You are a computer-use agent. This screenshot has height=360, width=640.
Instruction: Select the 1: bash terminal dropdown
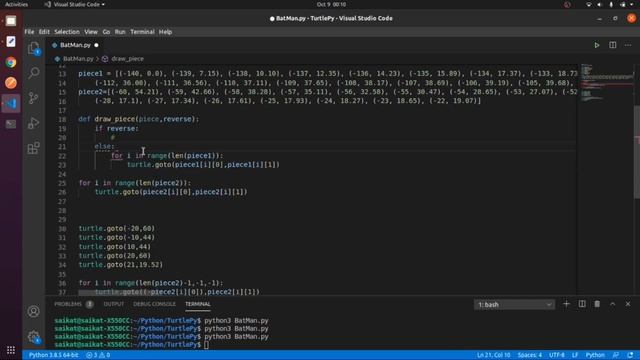[x=514, y=304]
